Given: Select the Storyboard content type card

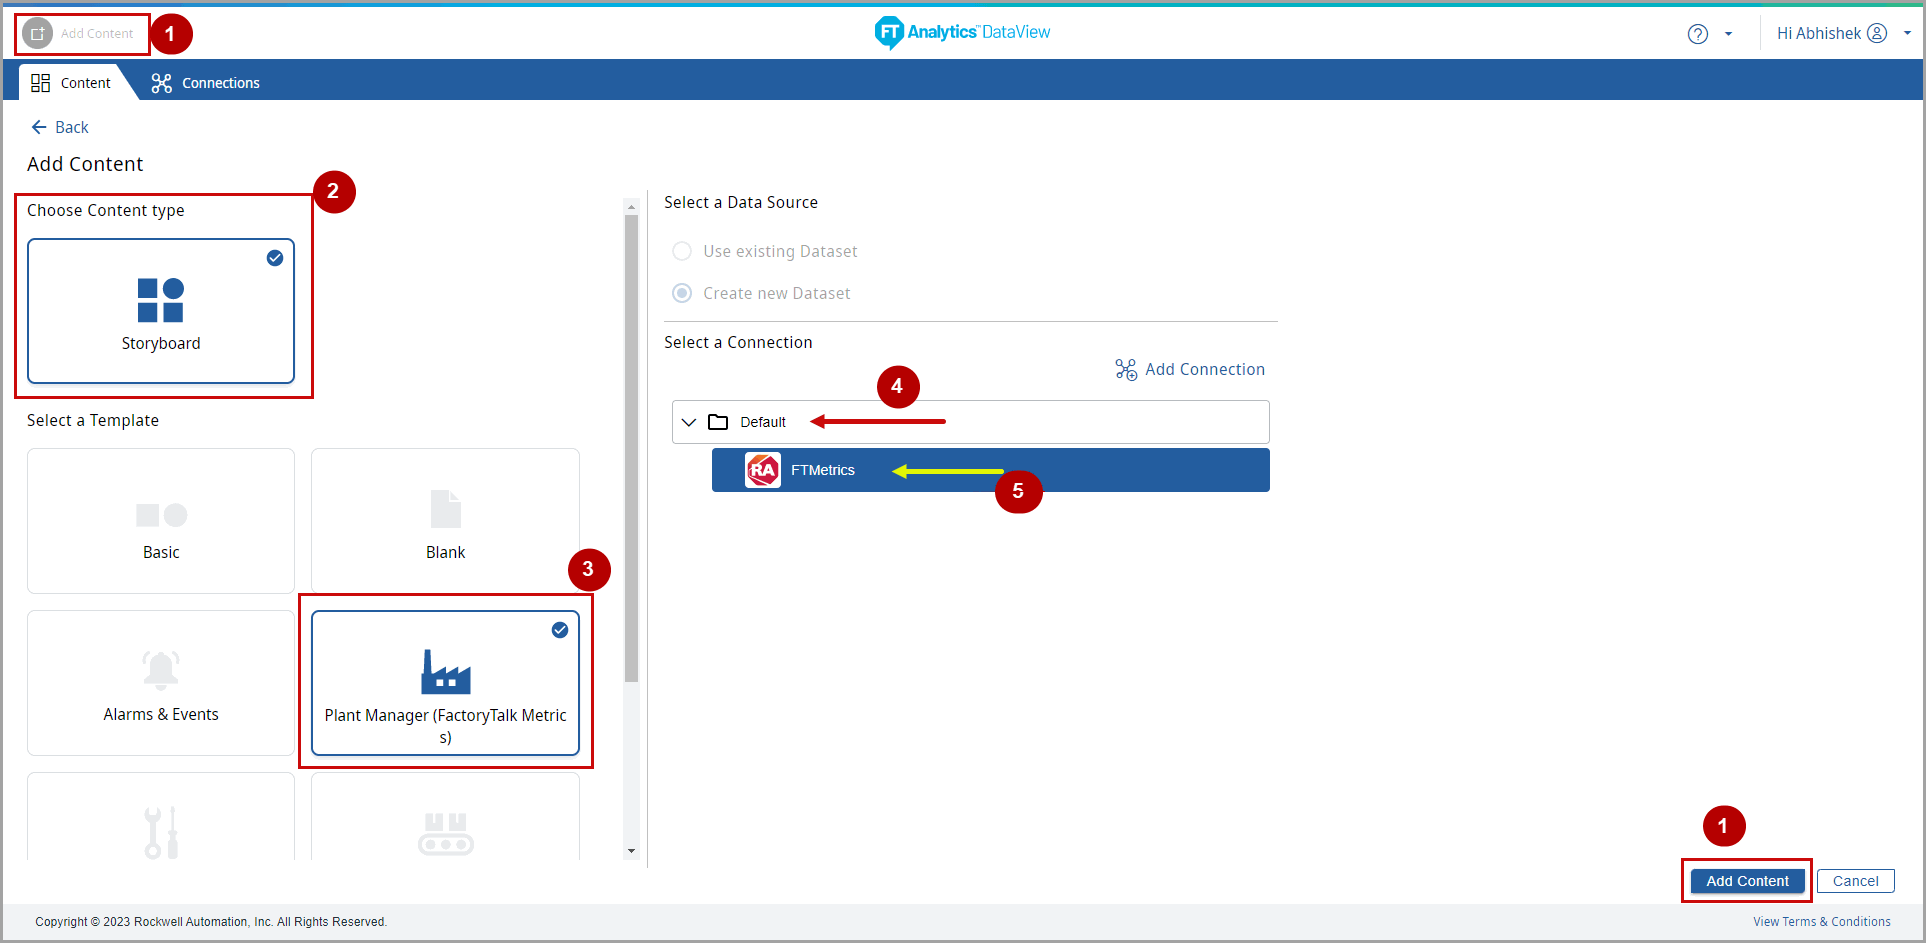Looking at the screenshot, I should [x=161, y=311].
